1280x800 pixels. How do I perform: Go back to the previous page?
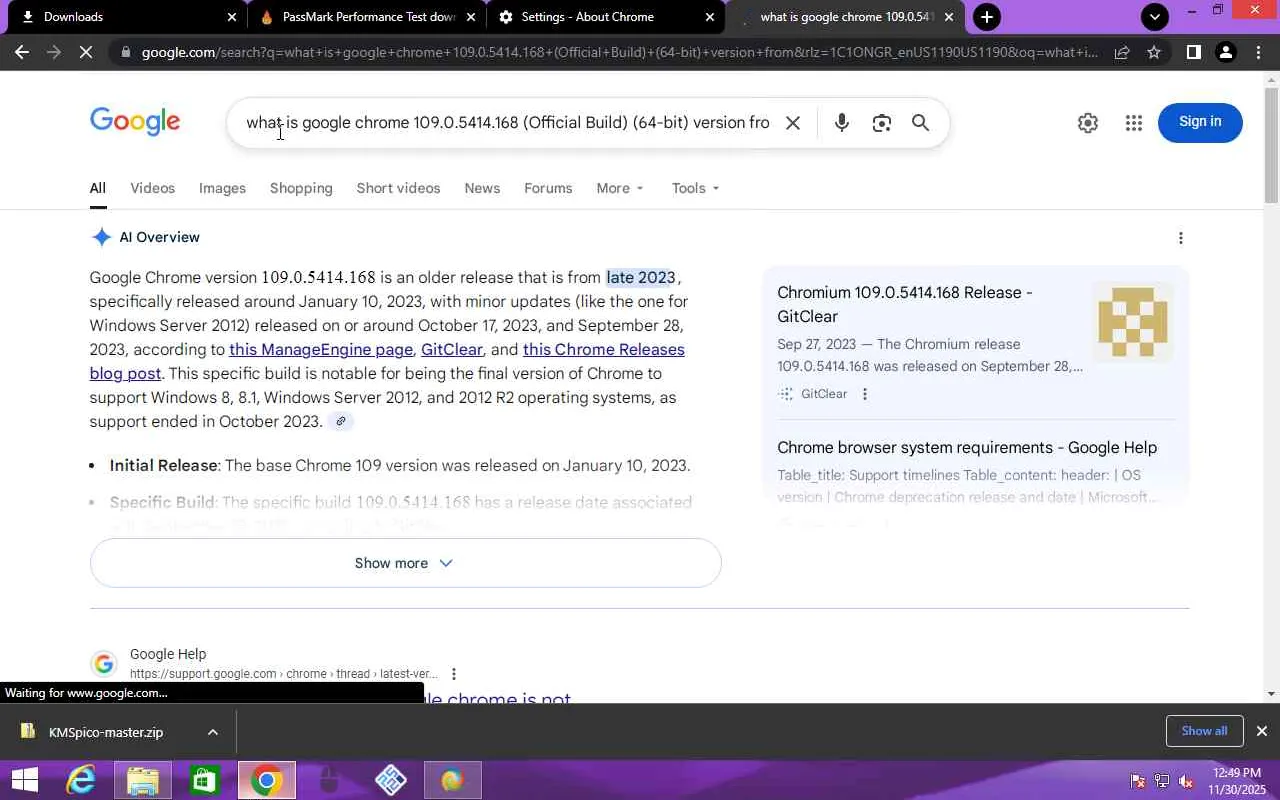(22, 52)
